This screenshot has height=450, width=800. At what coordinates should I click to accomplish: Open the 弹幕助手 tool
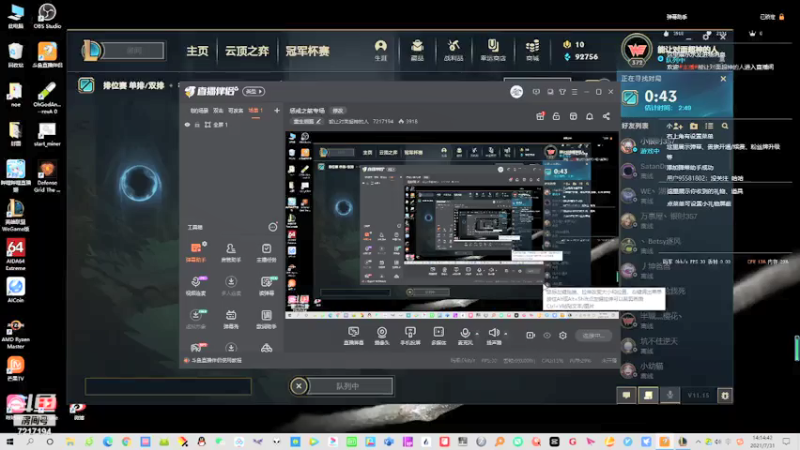[x=196, y=252]
